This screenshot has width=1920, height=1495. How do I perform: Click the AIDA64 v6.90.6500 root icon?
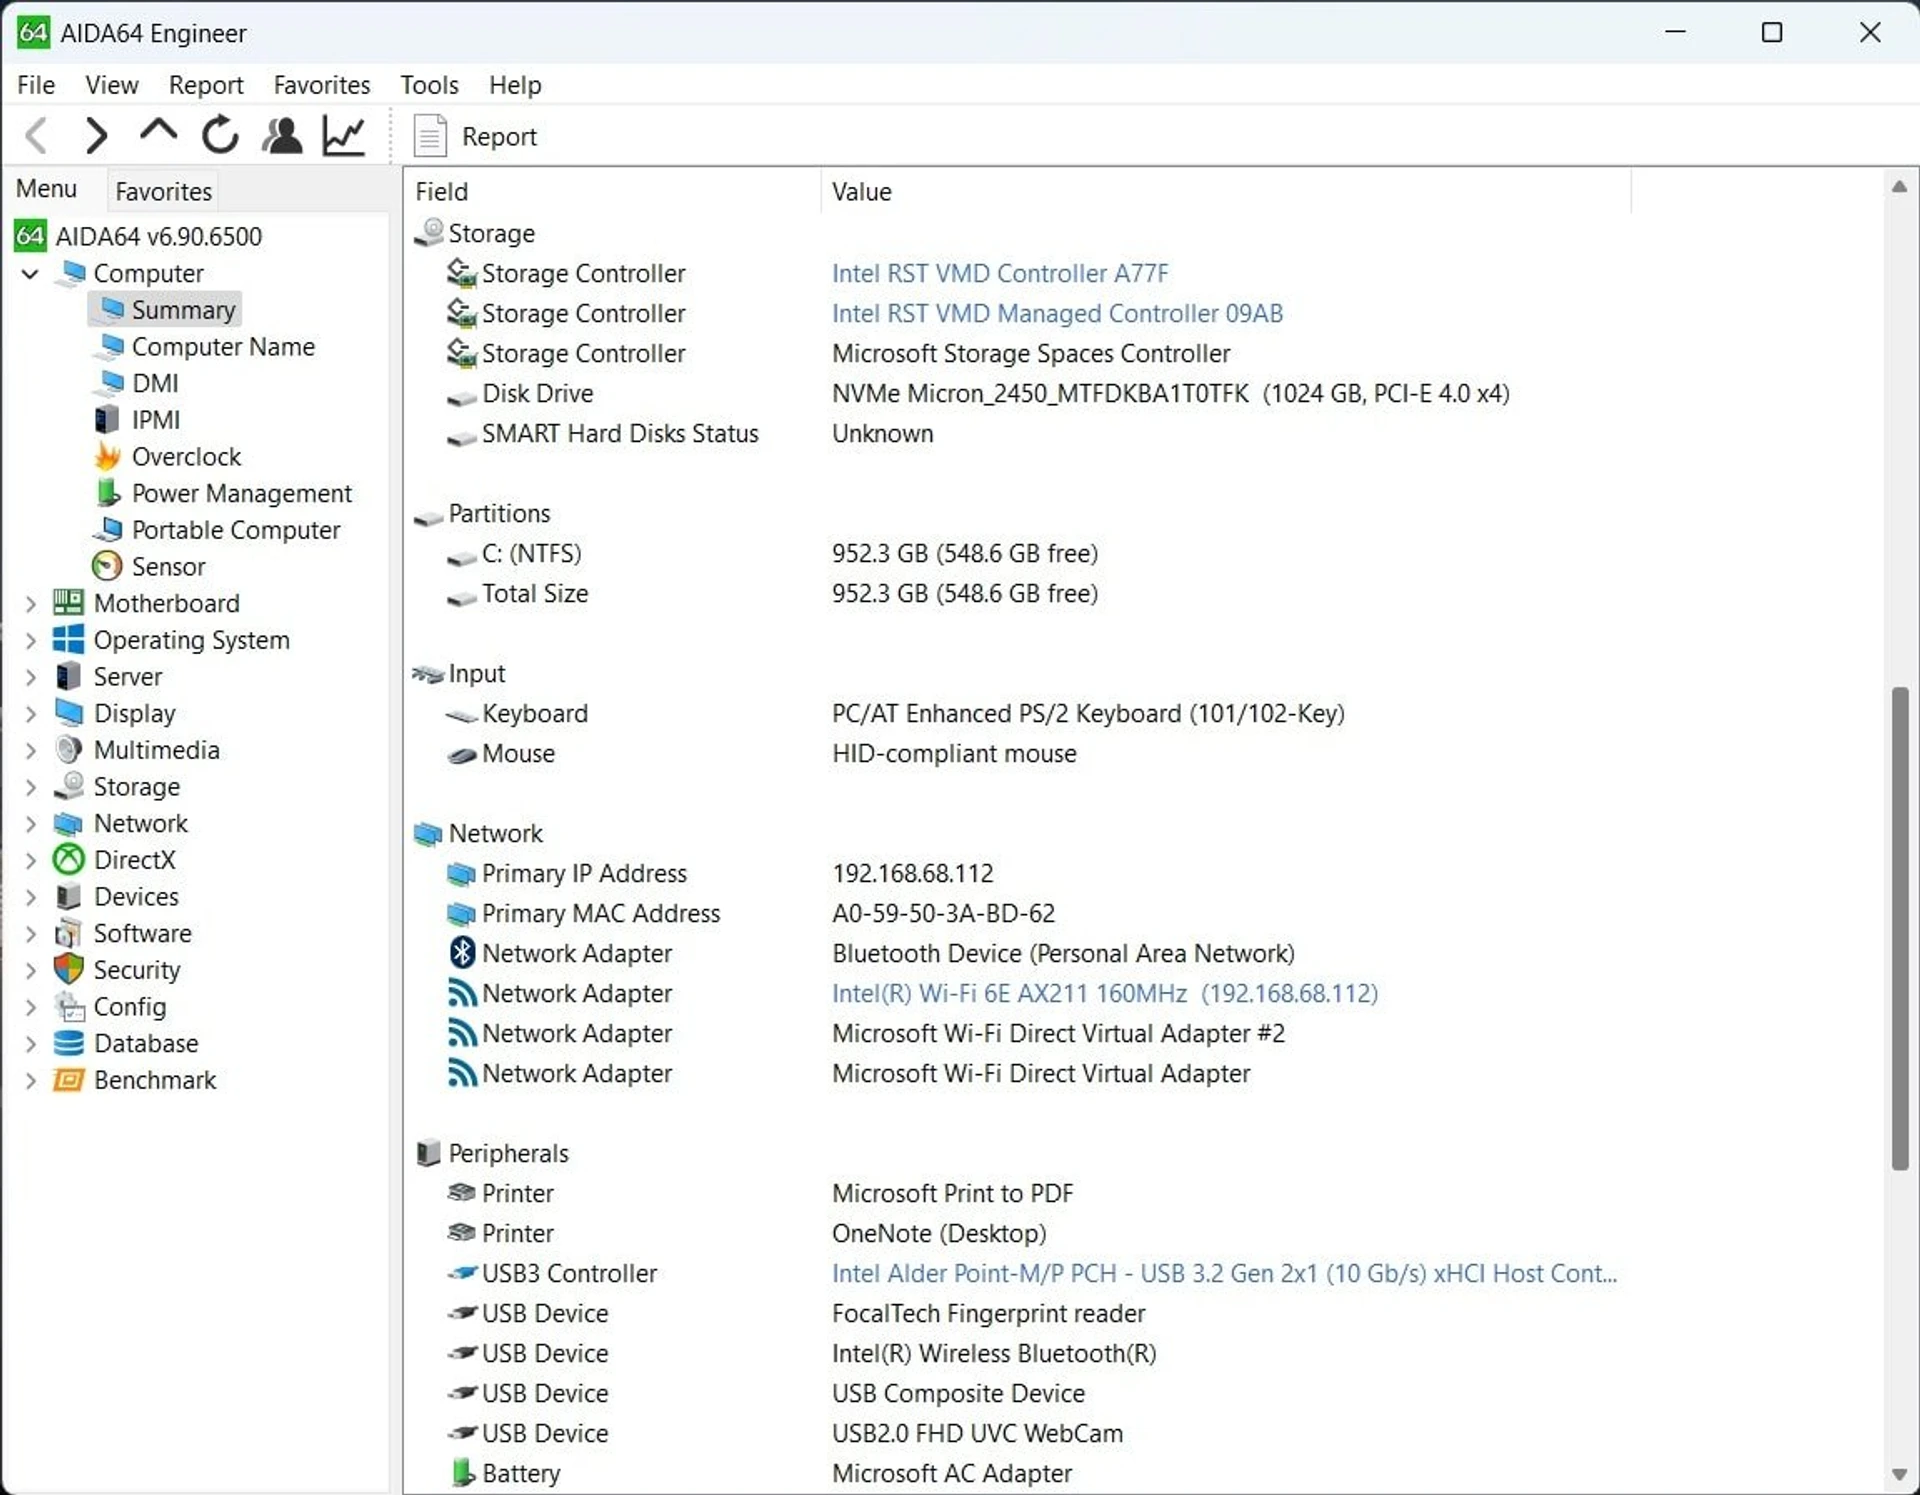coord(30,236)
